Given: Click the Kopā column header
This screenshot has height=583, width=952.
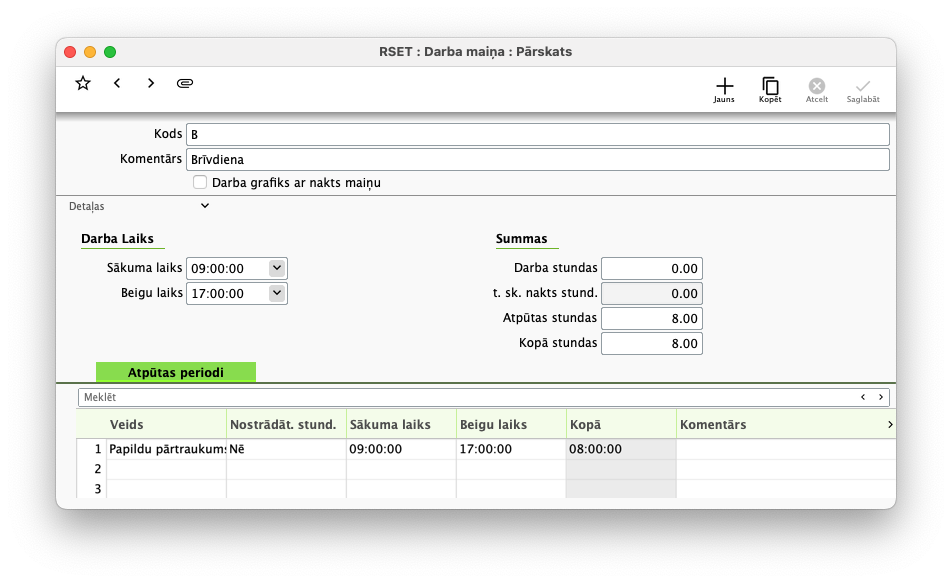Looking at the screenshot, I should [621, 424].
